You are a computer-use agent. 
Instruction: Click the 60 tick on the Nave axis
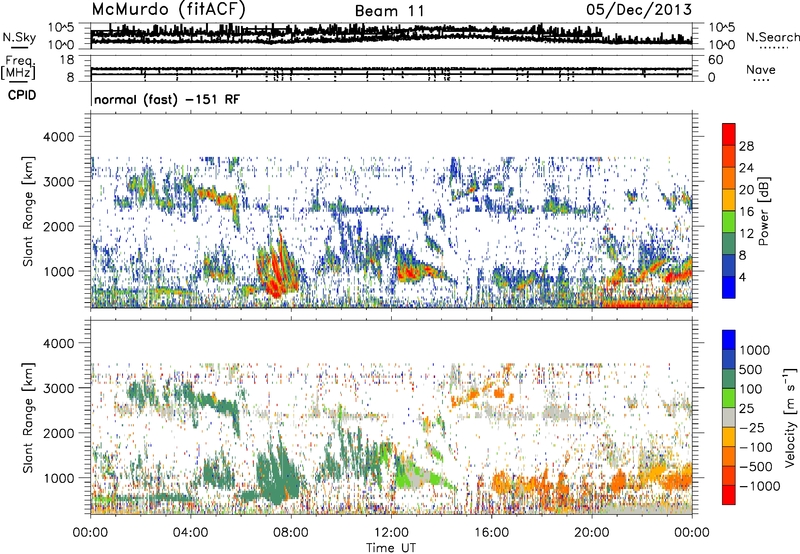715,60
